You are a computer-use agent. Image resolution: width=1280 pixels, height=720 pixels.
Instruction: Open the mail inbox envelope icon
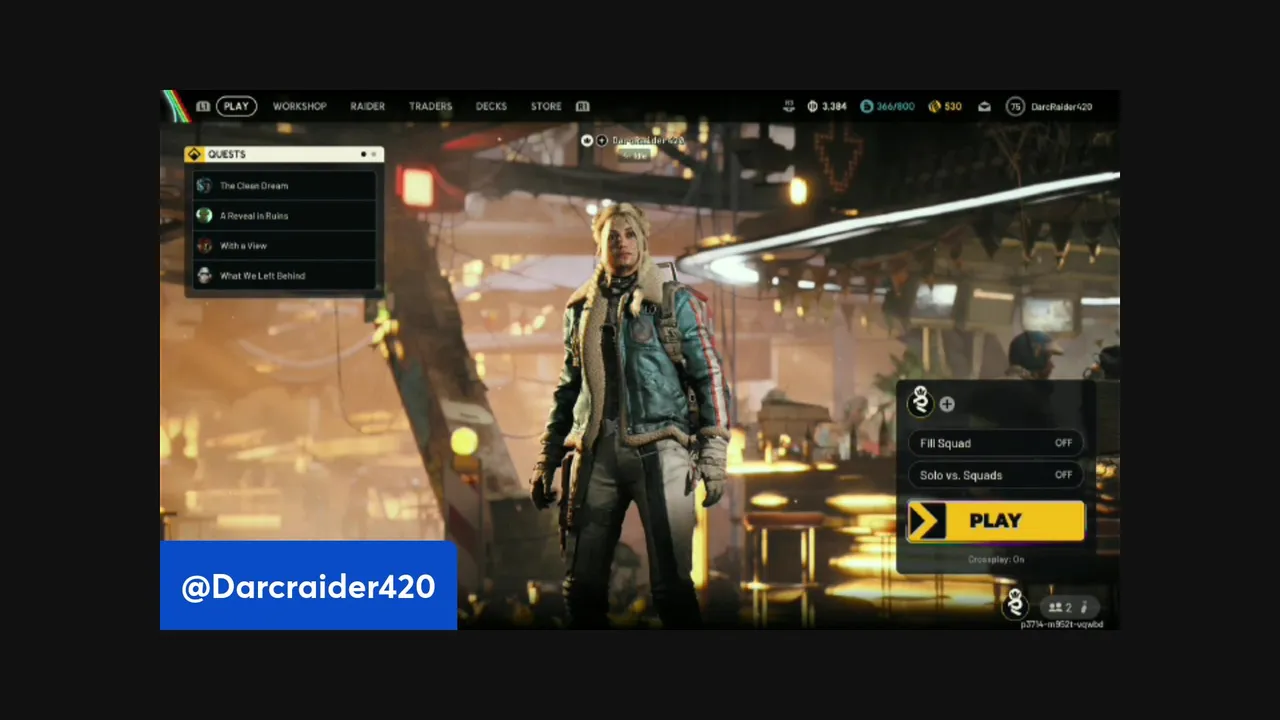coord(984,106)
